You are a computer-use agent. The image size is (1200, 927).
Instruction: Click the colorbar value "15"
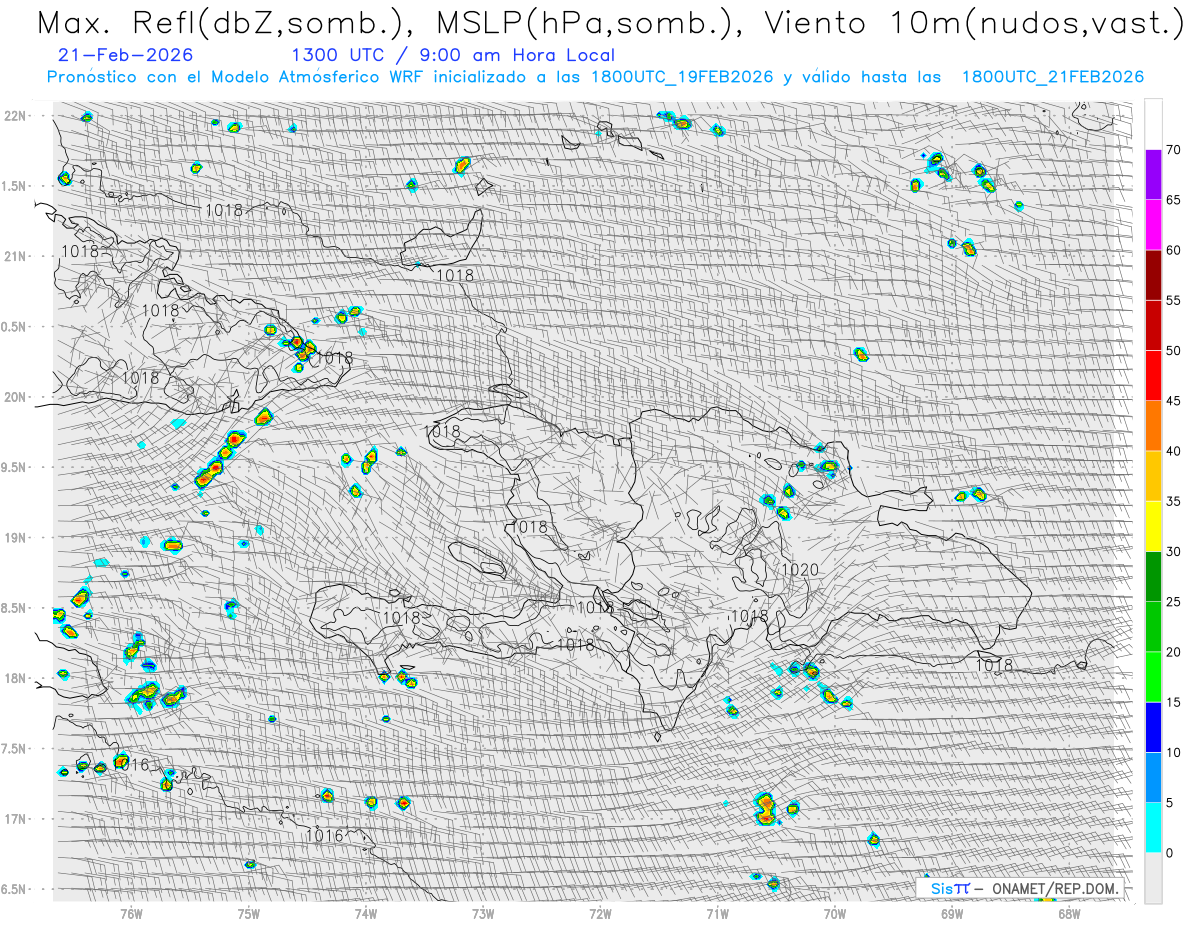(1174, 702)
